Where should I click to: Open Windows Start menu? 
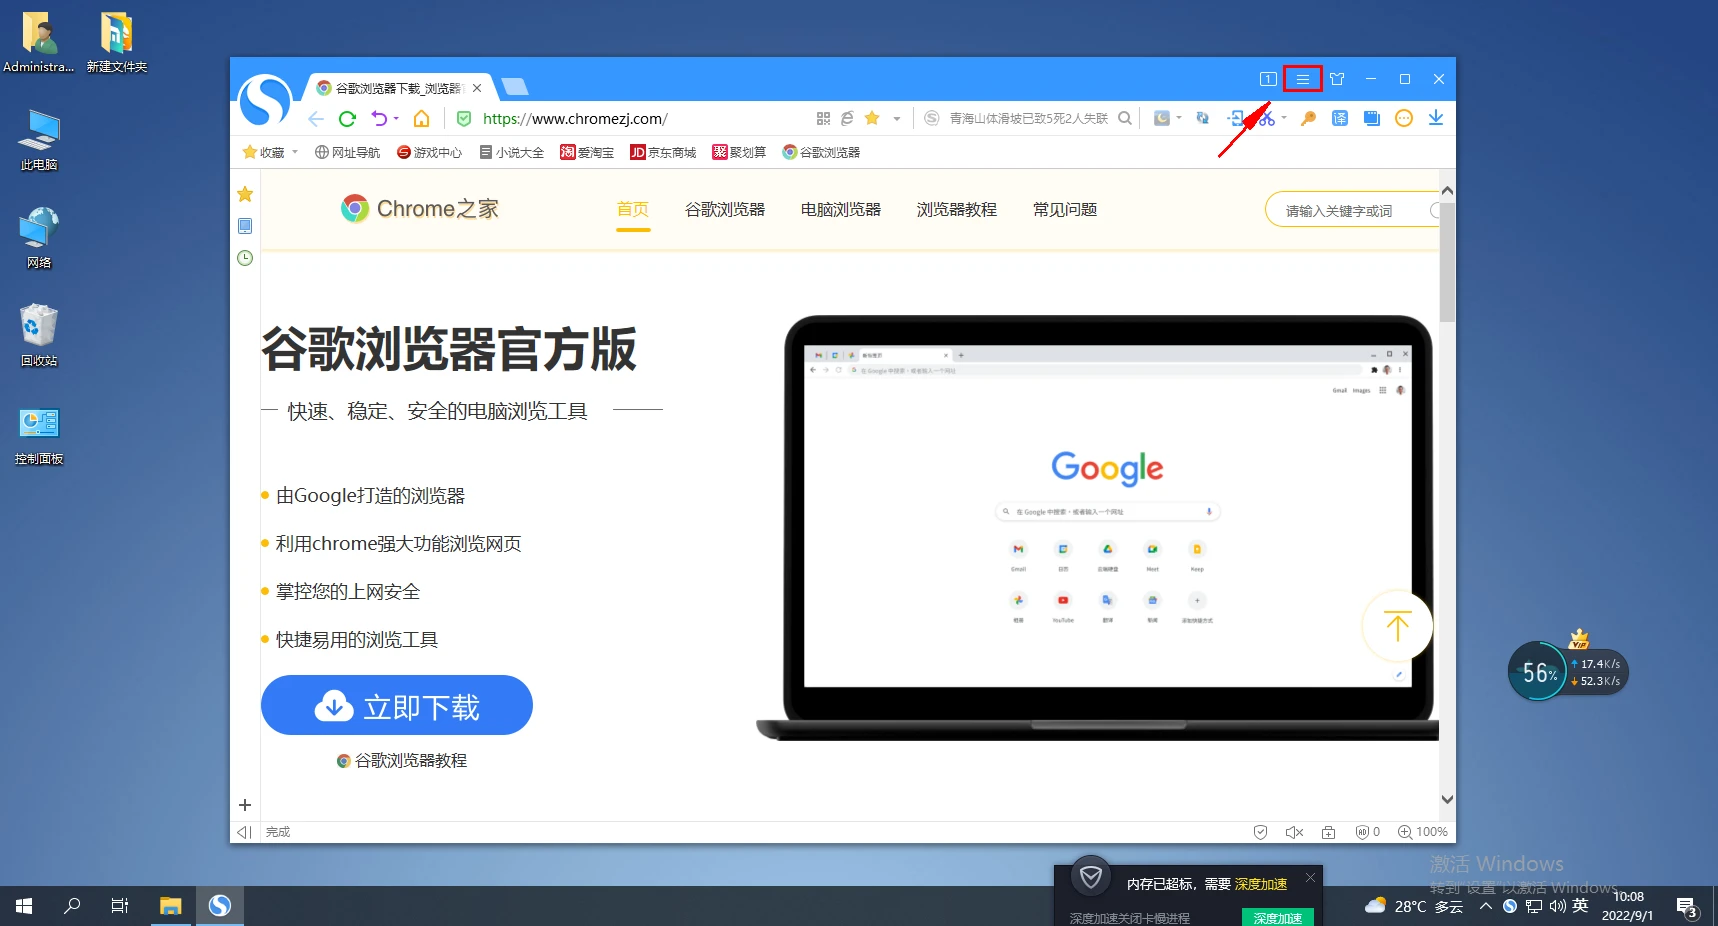click(24, 906)
